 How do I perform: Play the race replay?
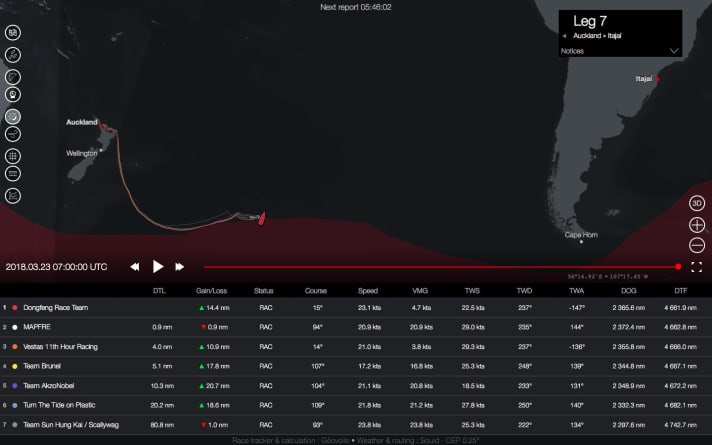pos(158,267)
